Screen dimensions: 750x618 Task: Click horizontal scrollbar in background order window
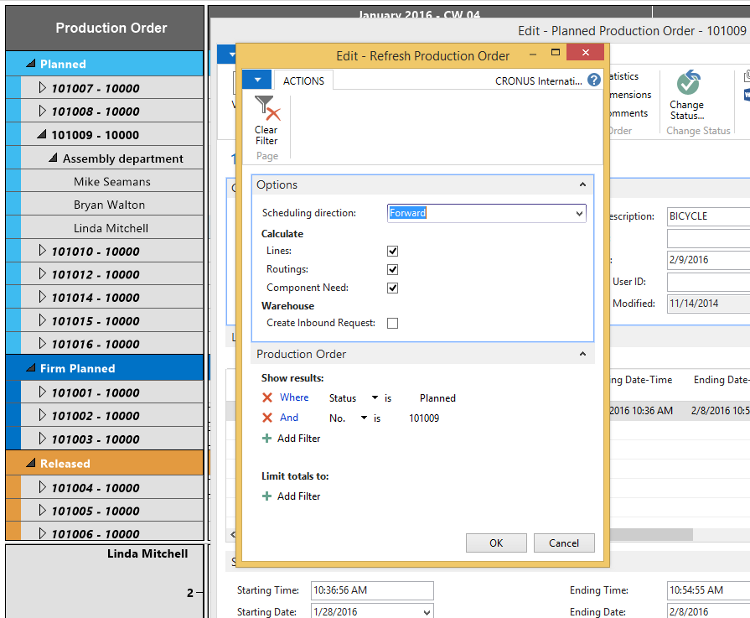pyautogui.click(x=651, y=534)
